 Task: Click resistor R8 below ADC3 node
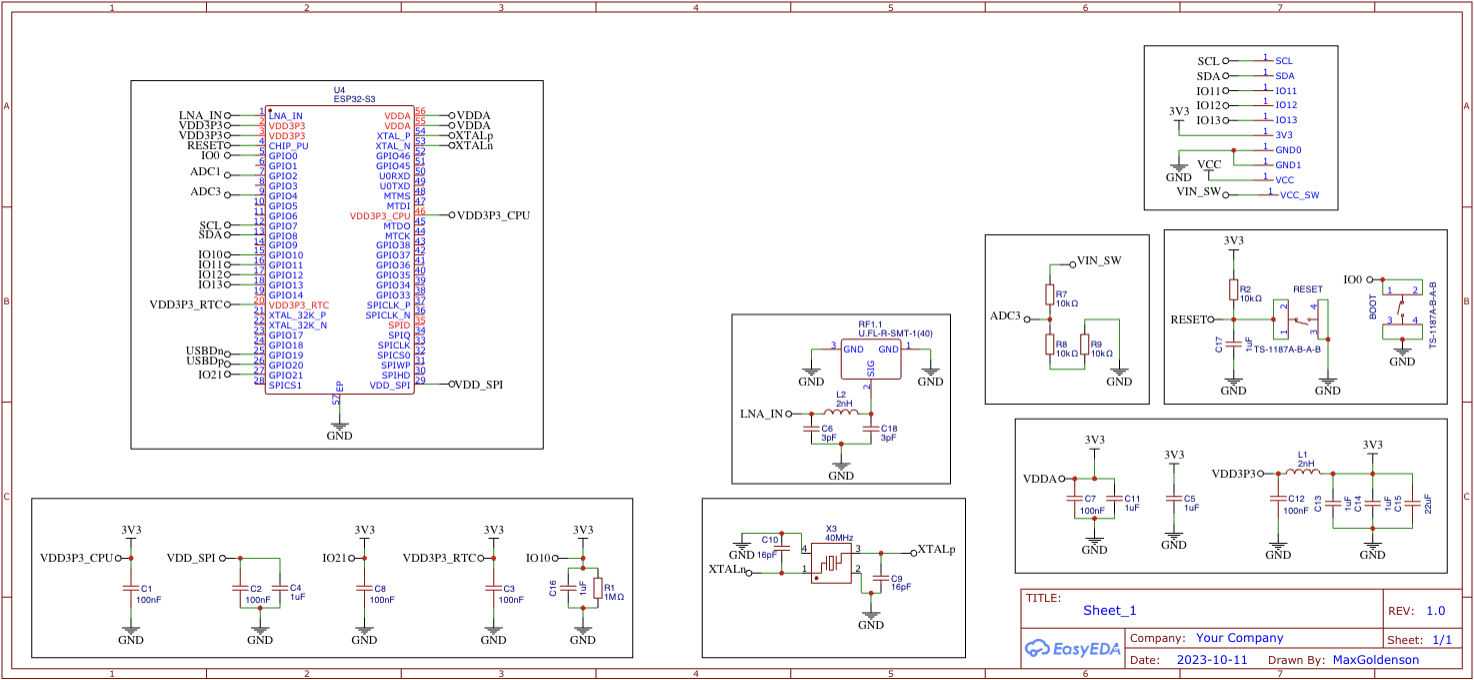point(1049,345)
